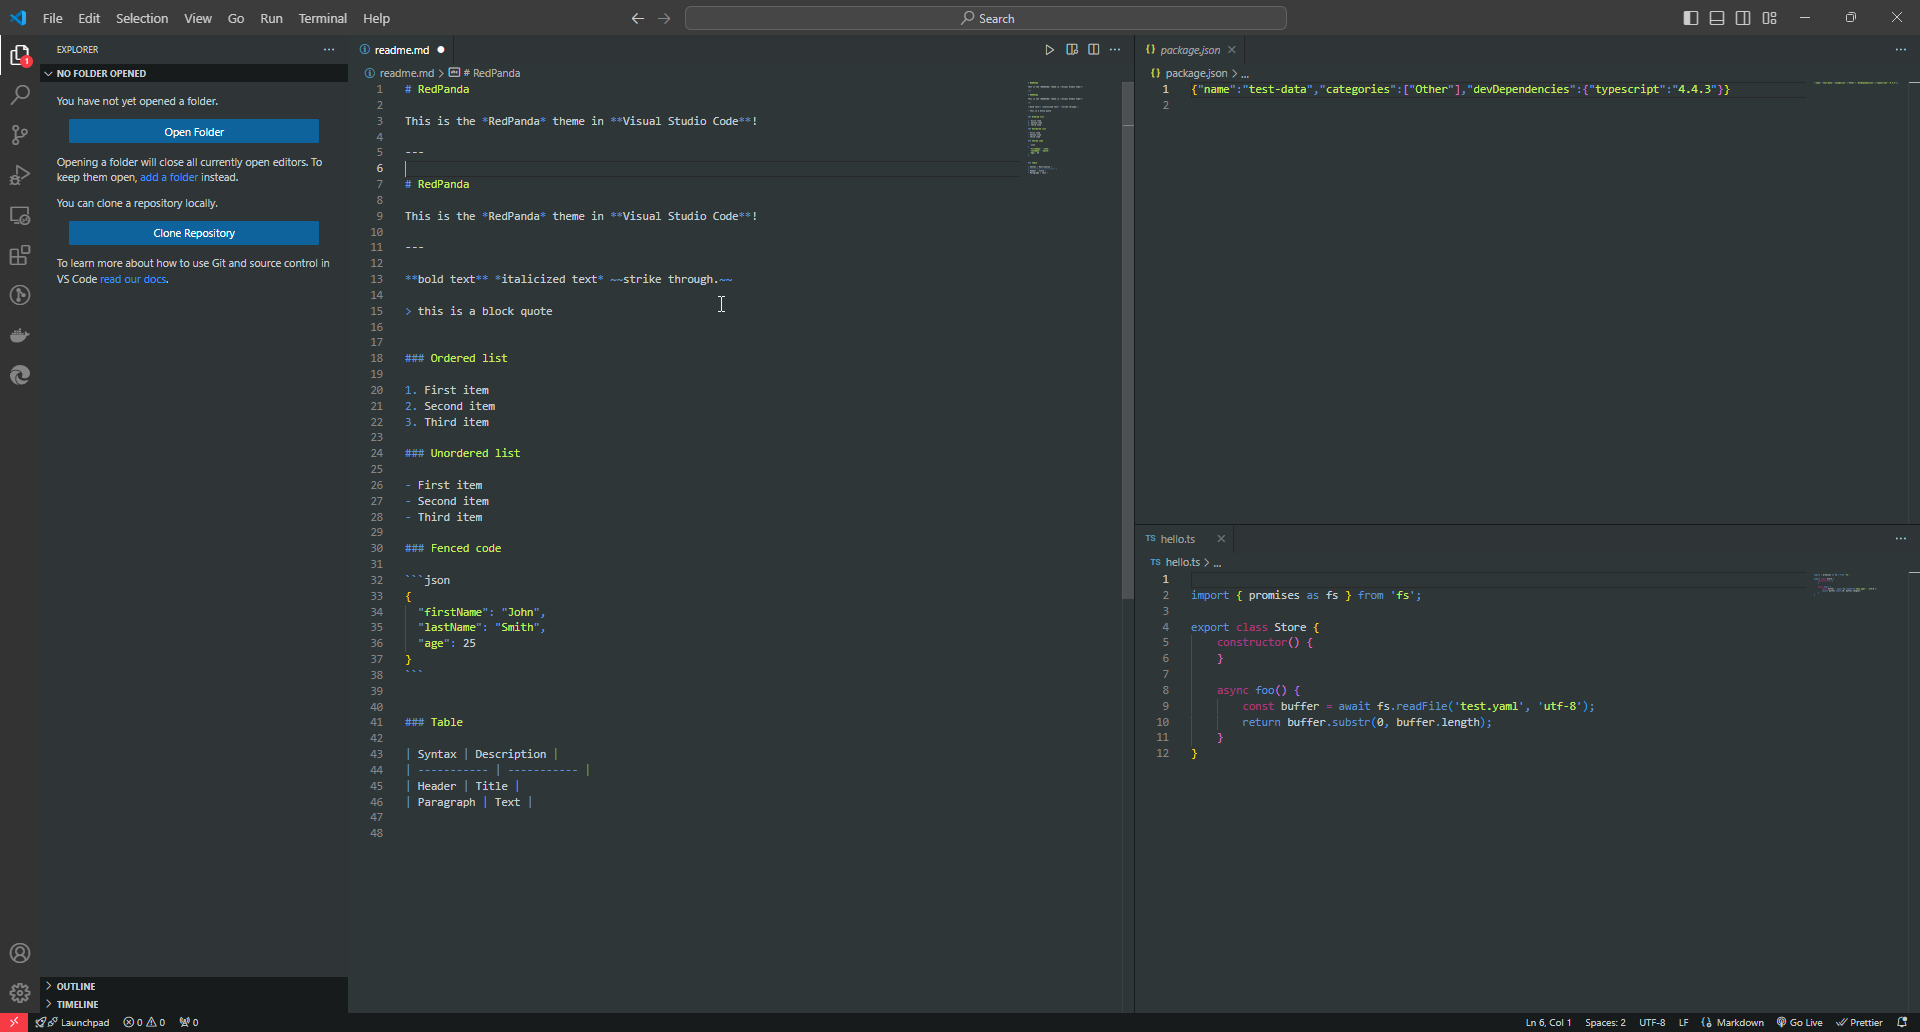
Task: Switch to the readme.md tab
Action: pyautogui.click(x=402, y=50)
